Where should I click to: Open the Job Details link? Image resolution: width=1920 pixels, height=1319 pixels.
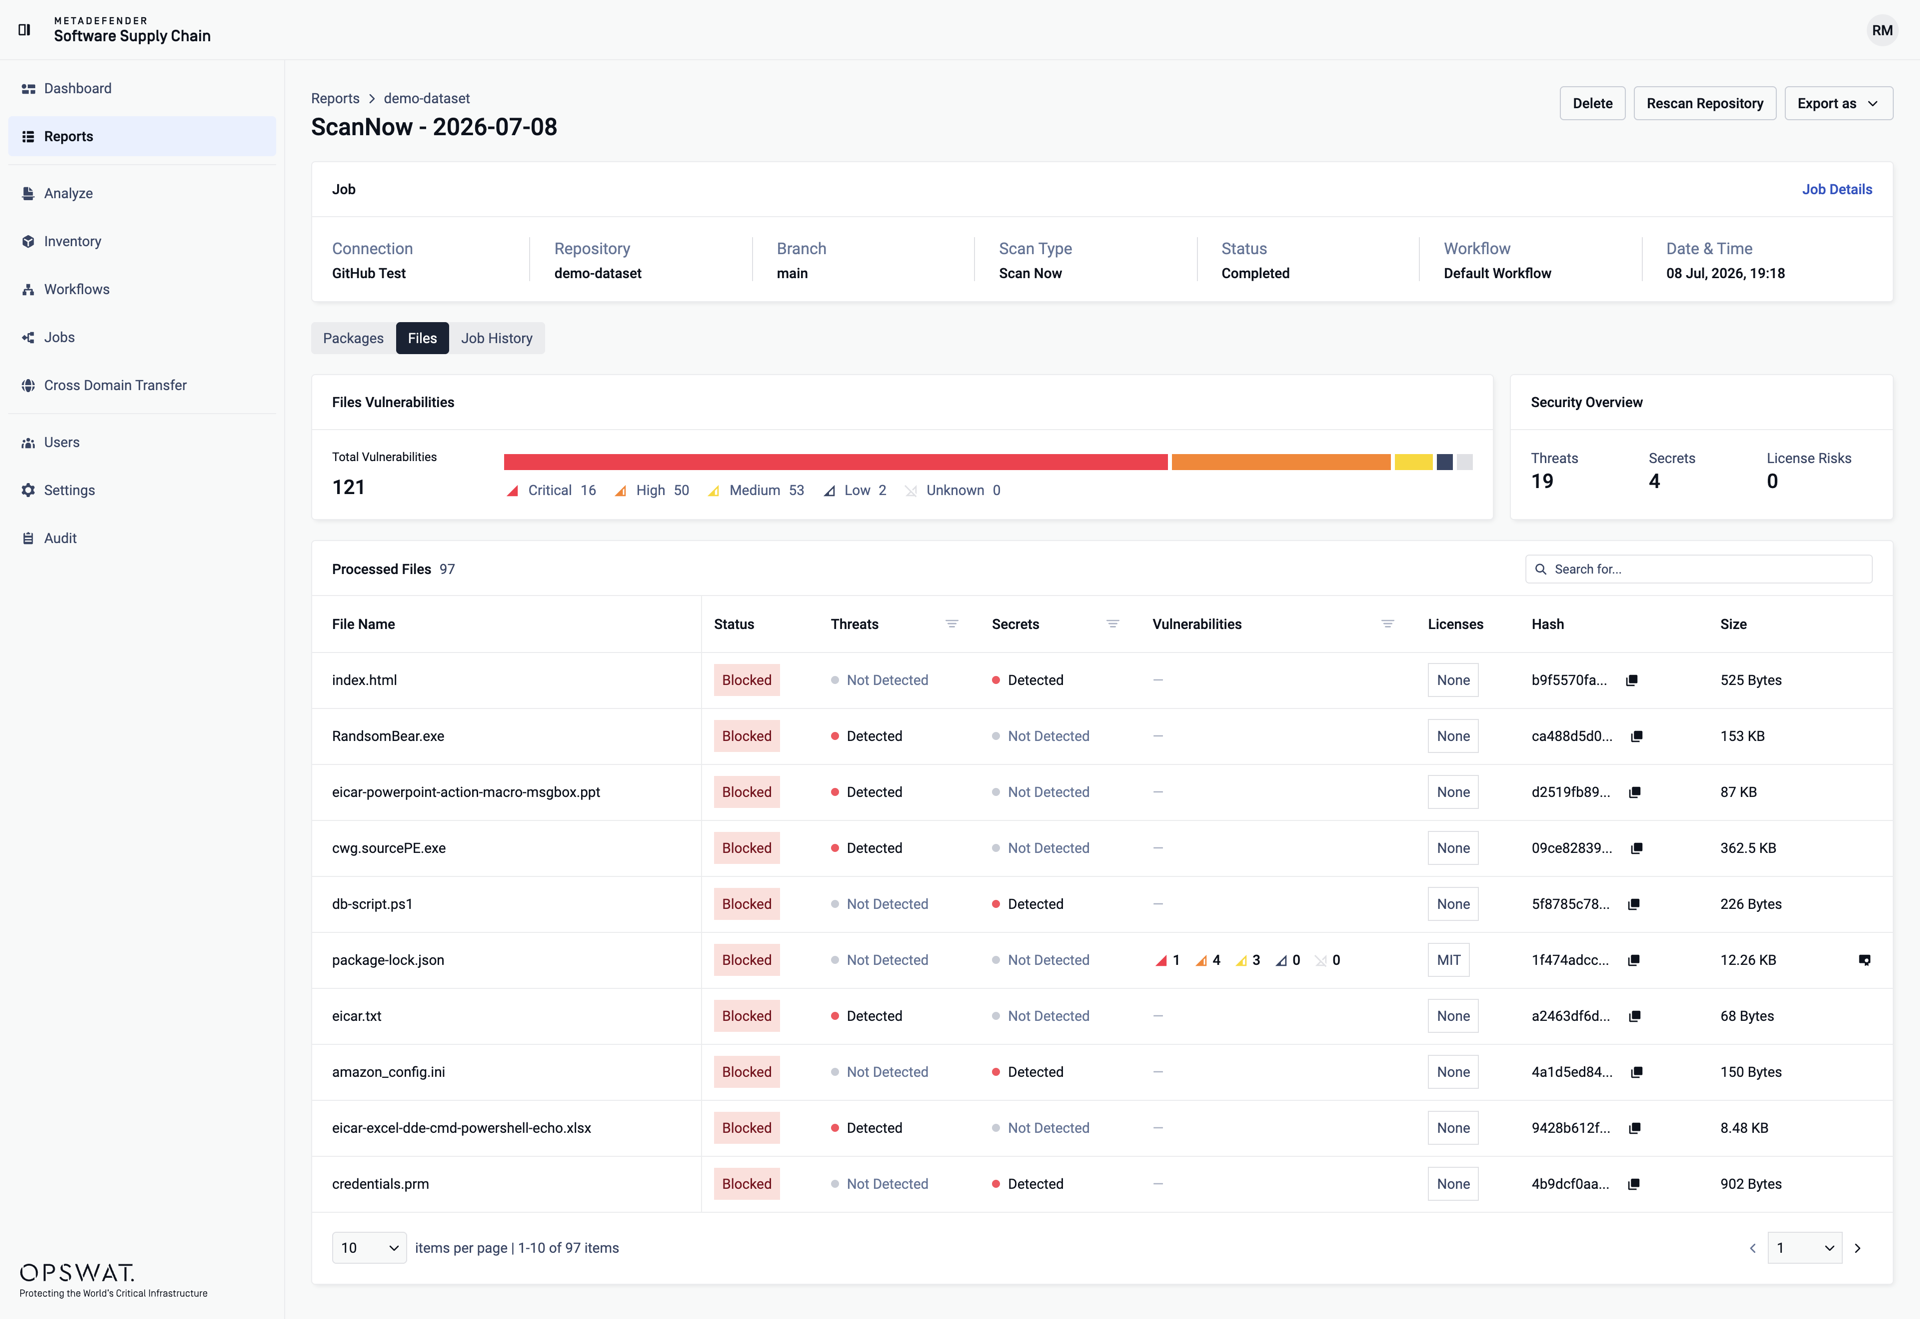pyautogui.click(x=1837, y=189)
